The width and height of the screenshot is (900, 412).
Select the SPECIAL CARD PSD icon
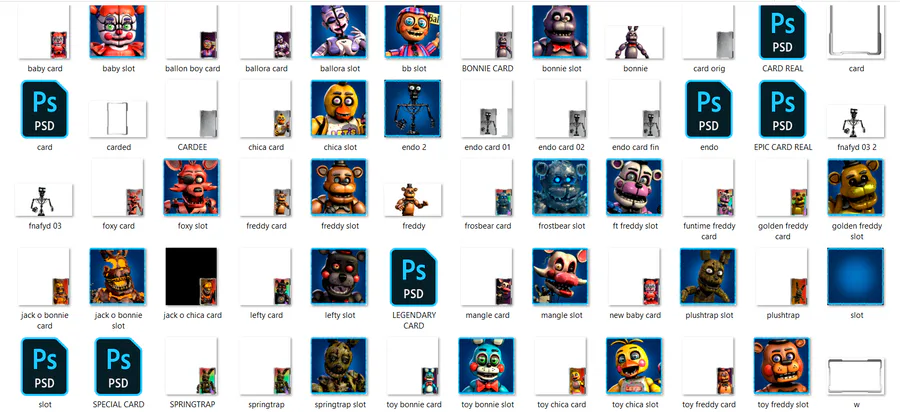coord(118,367)
